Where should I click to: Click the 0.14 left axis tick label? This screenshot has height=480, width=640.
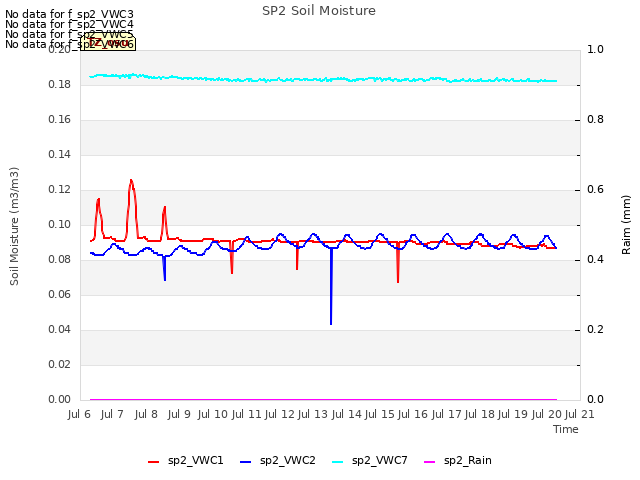(59, 155)
